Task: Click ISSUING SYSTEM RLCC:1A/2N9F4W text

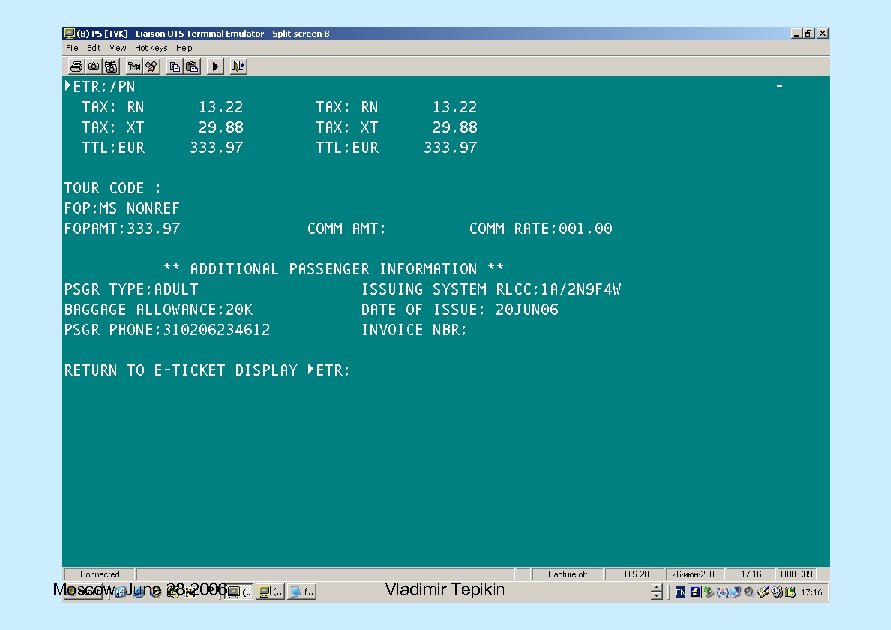Action: point(491,290)
